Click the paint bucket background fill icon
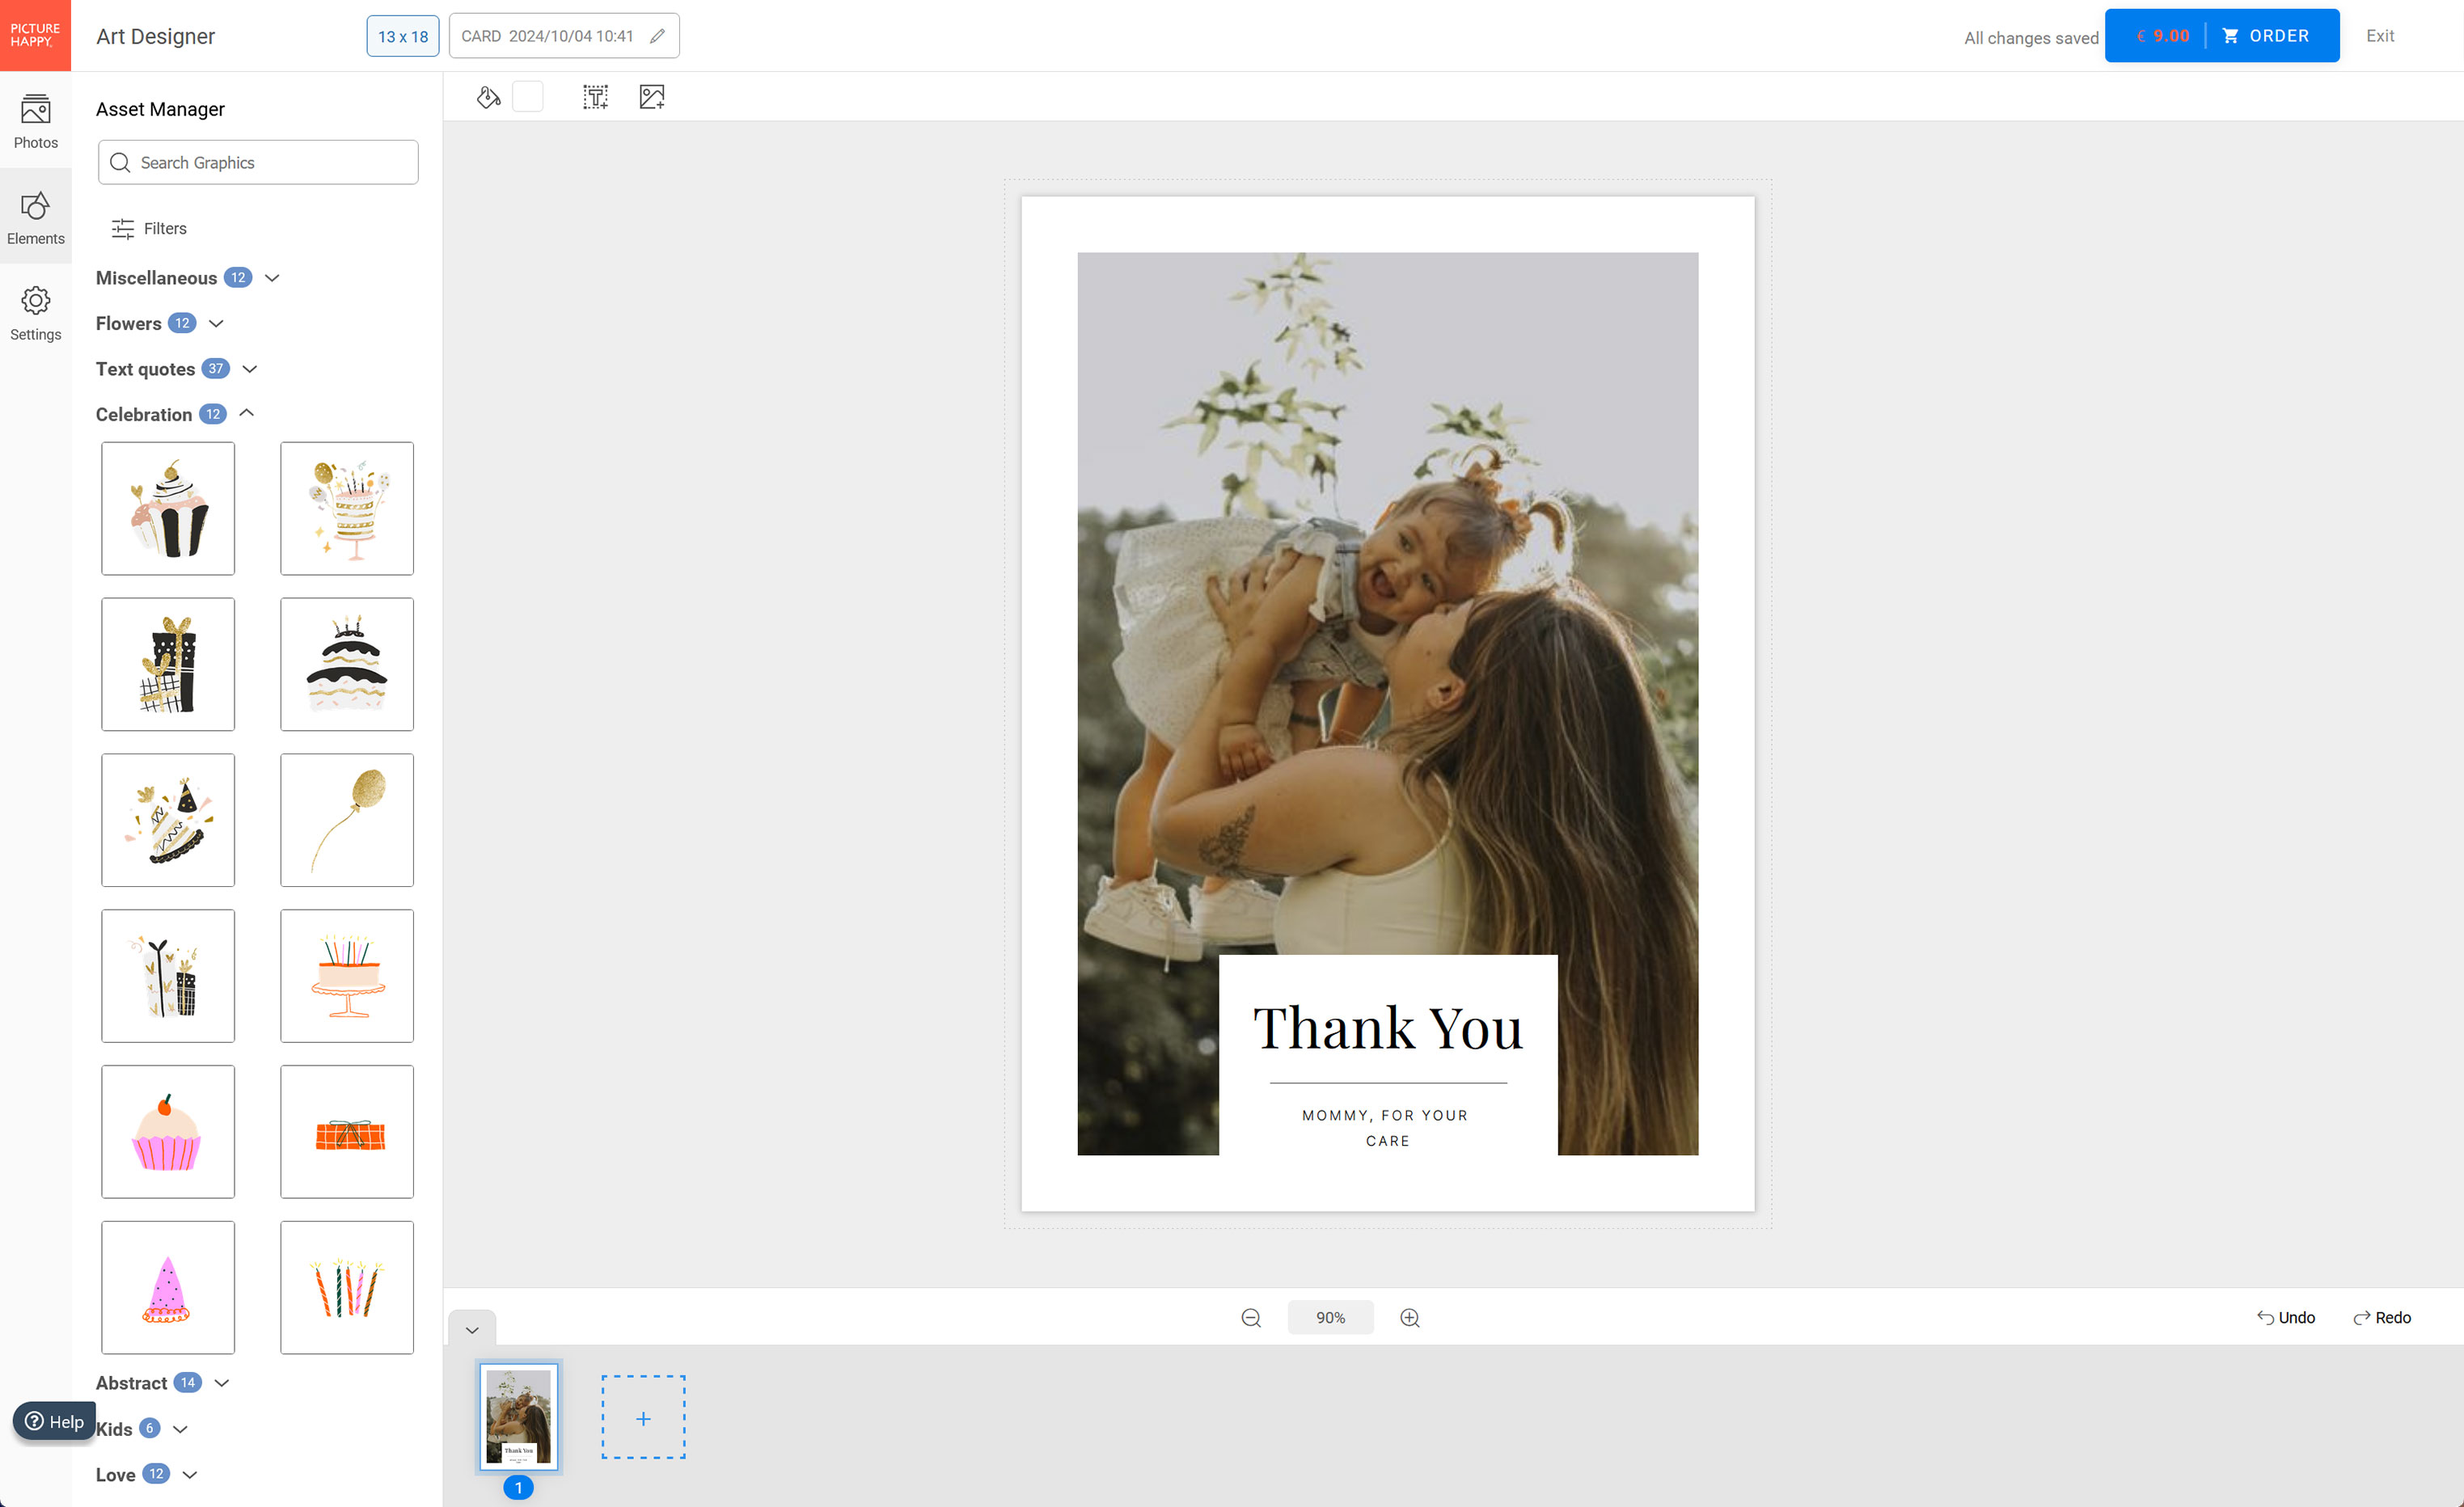This screenshot has height=1507, width=2464. tap(488, 97)
